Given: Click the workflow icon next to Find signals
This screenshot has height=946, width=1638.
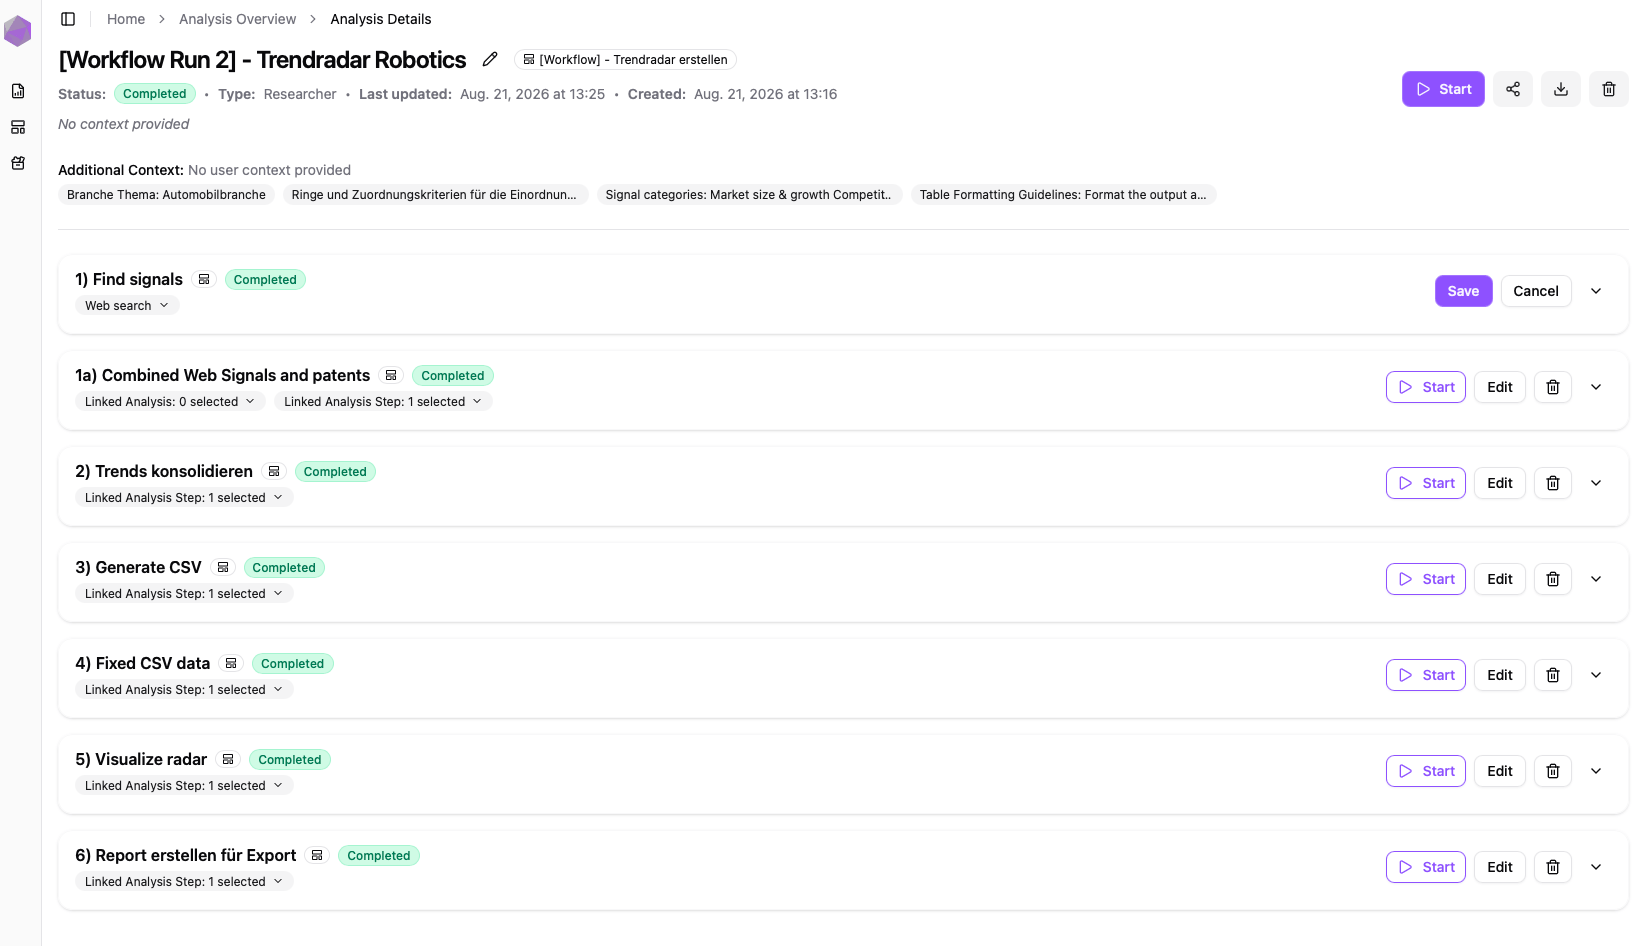Looking at the screenshot, I should (x=204, y=280).
